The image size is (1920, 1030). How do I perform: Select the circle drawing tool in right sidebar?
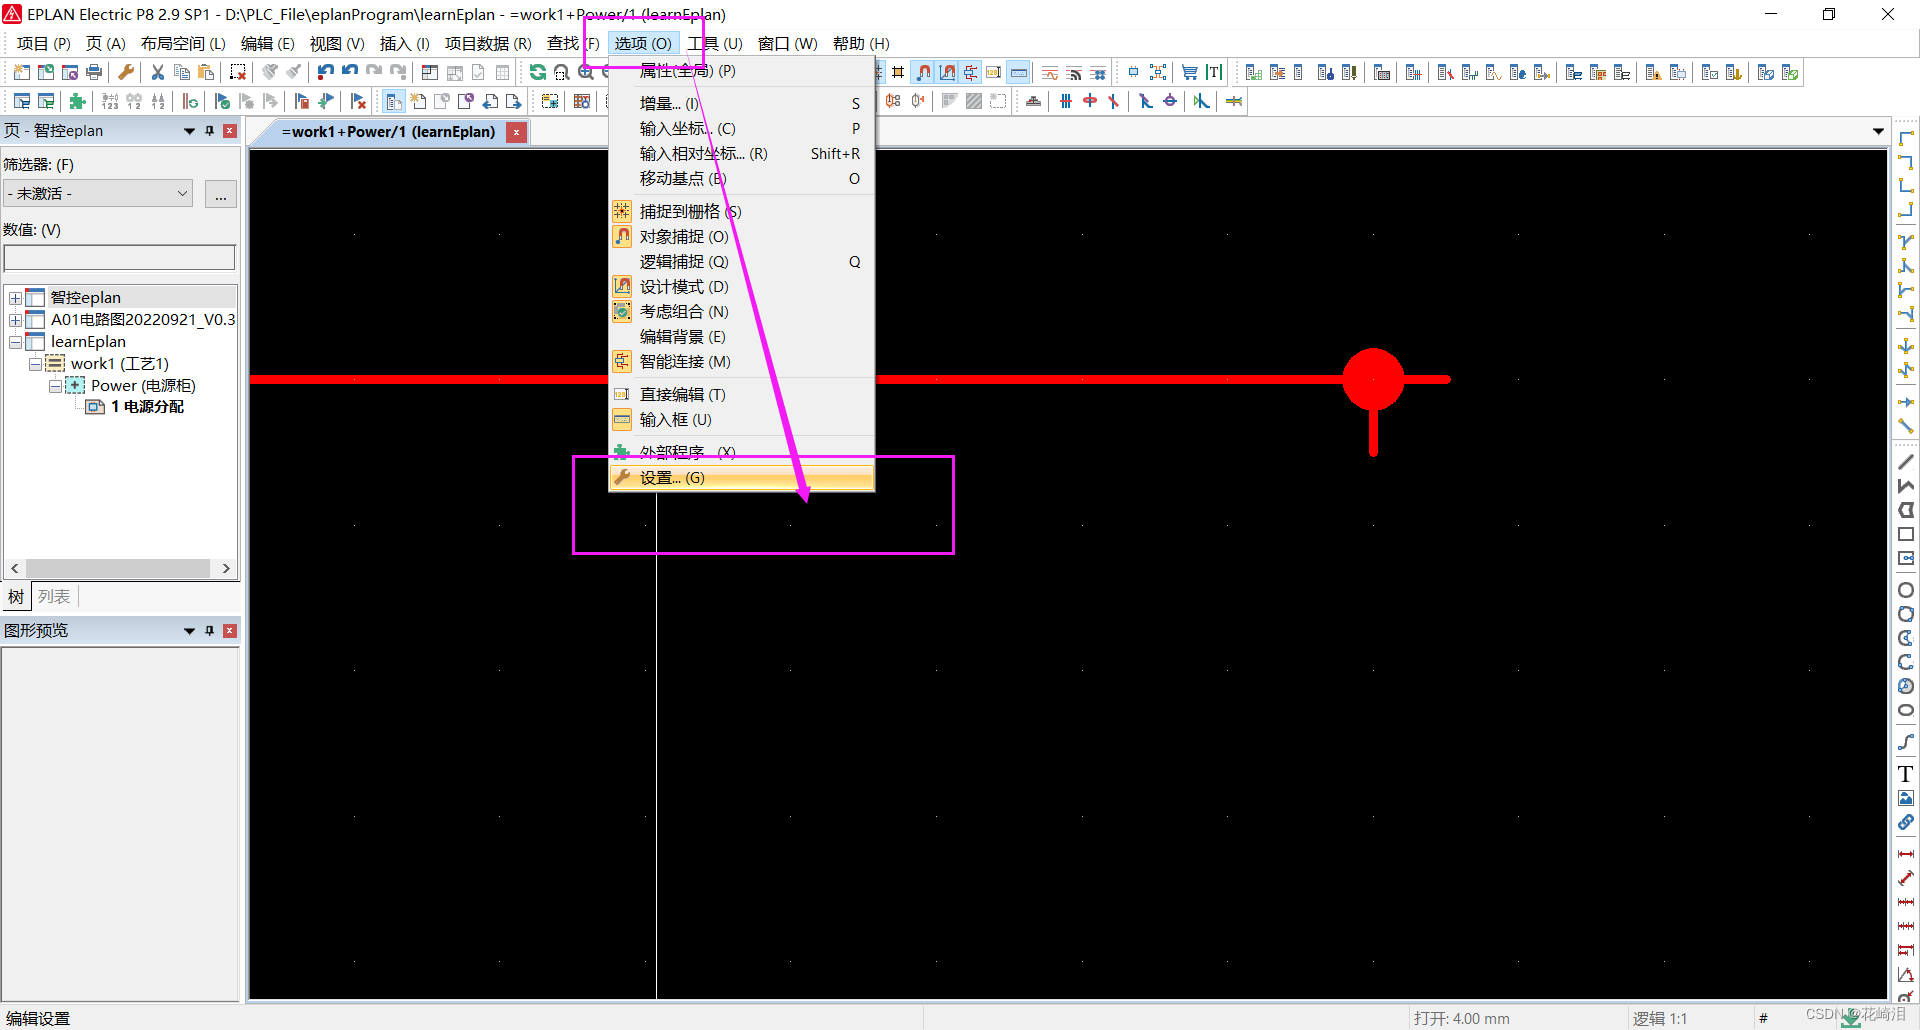point(1906,590)
